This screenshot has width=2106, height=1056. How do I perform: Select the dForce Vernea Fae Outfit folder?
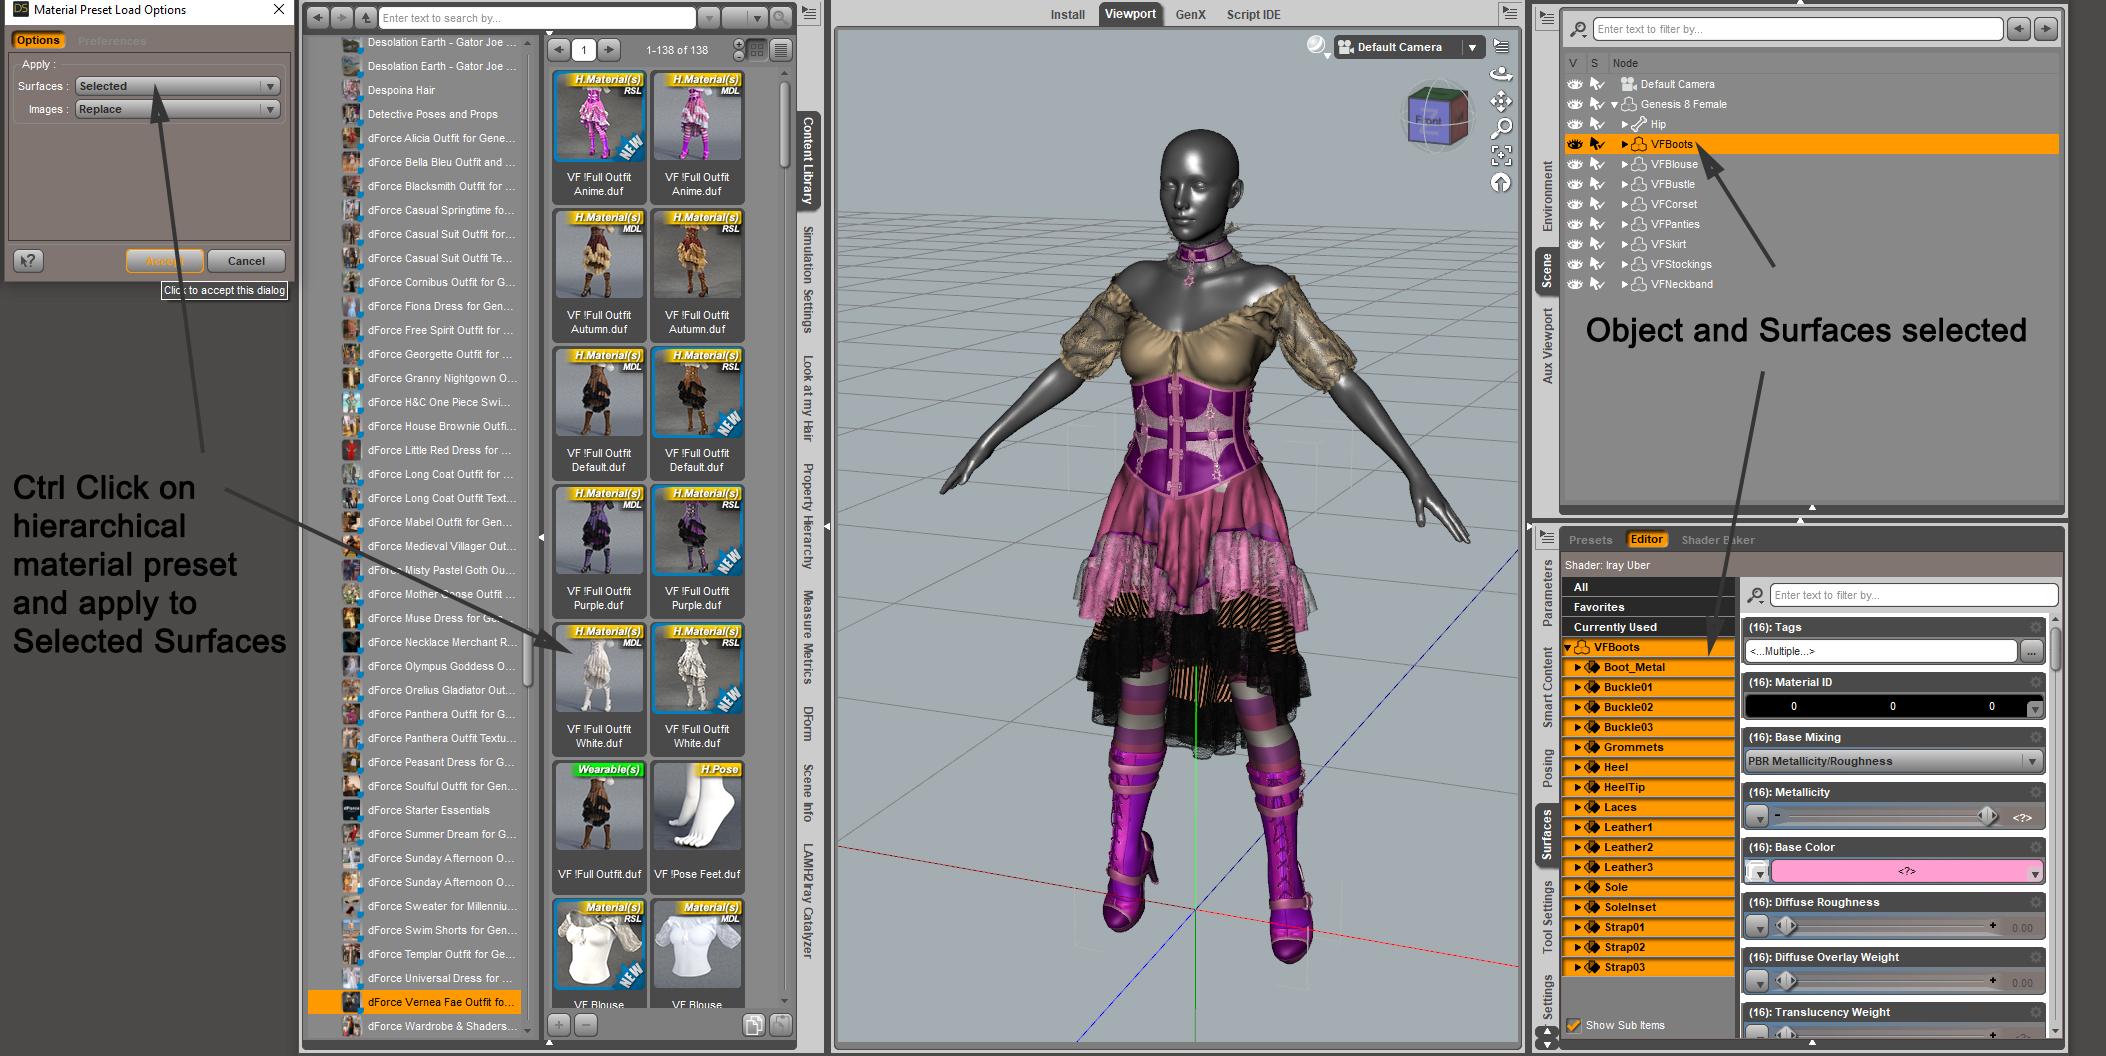point(415,1002)
